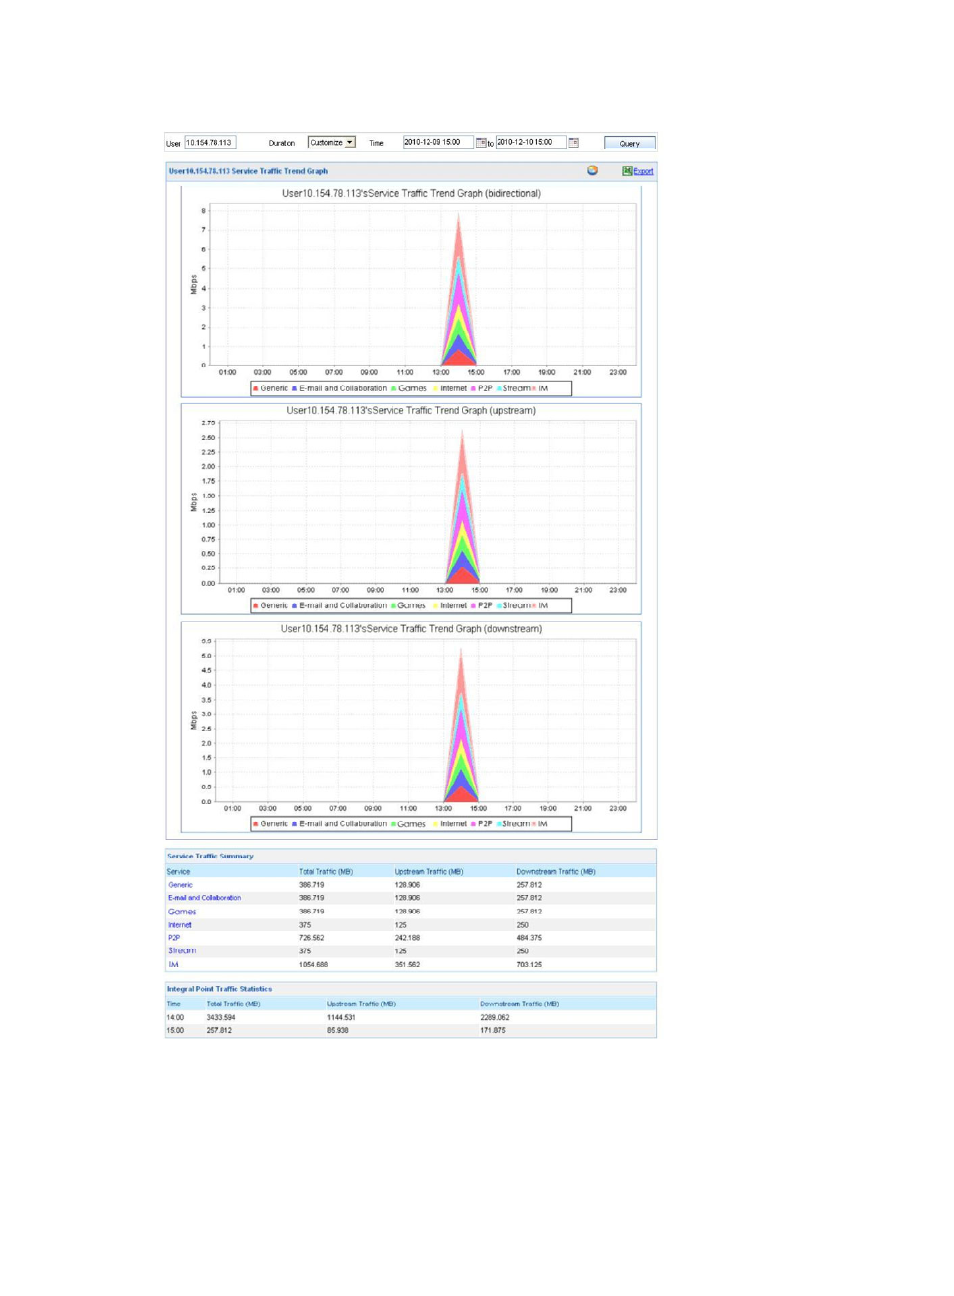
Task: Click the Excel icon next to Export
Action: pyautogui.click(x=627, y=171)
